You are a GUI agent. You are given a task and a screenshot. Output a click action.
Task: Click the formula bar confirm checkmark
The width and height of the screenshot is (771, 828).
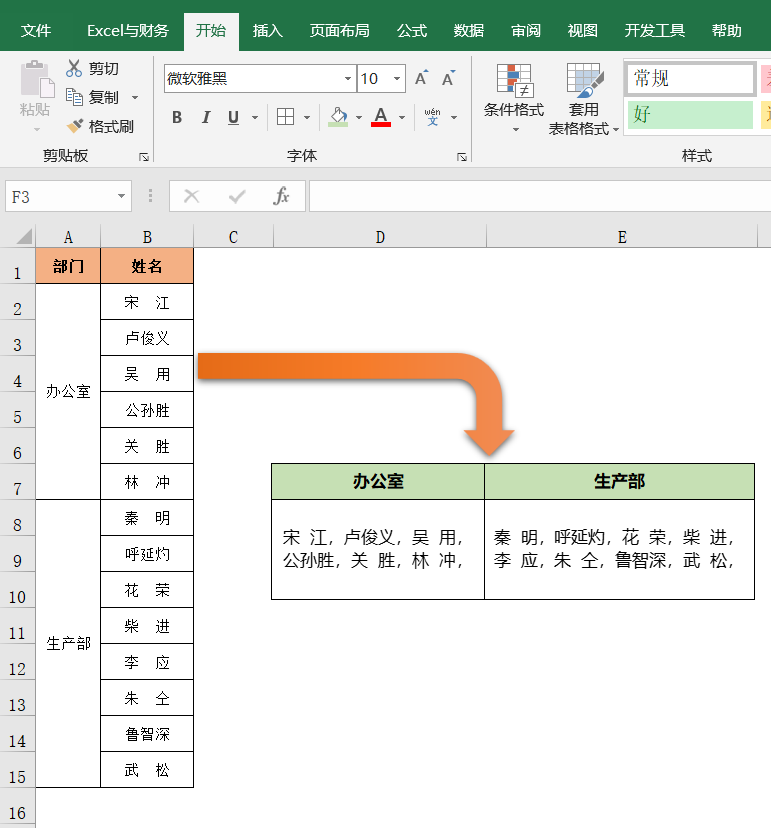coord(237,196)
